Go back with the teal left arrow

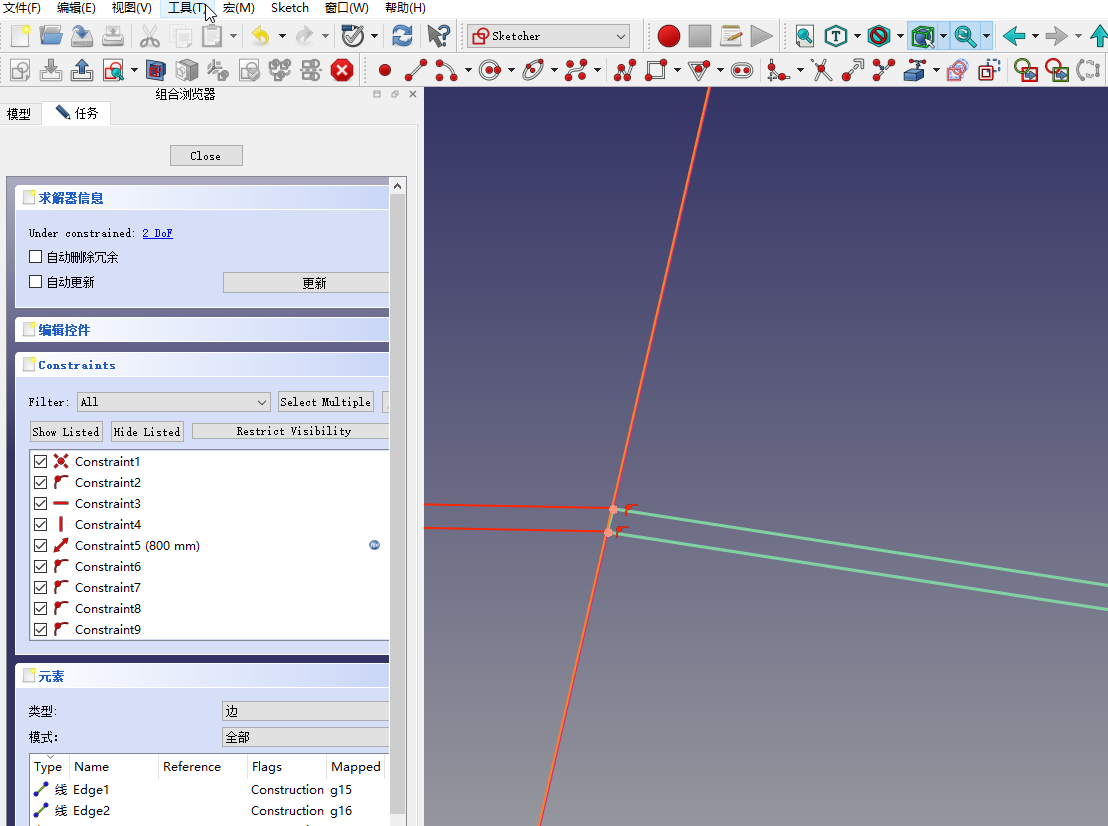tap(1014, 35)
